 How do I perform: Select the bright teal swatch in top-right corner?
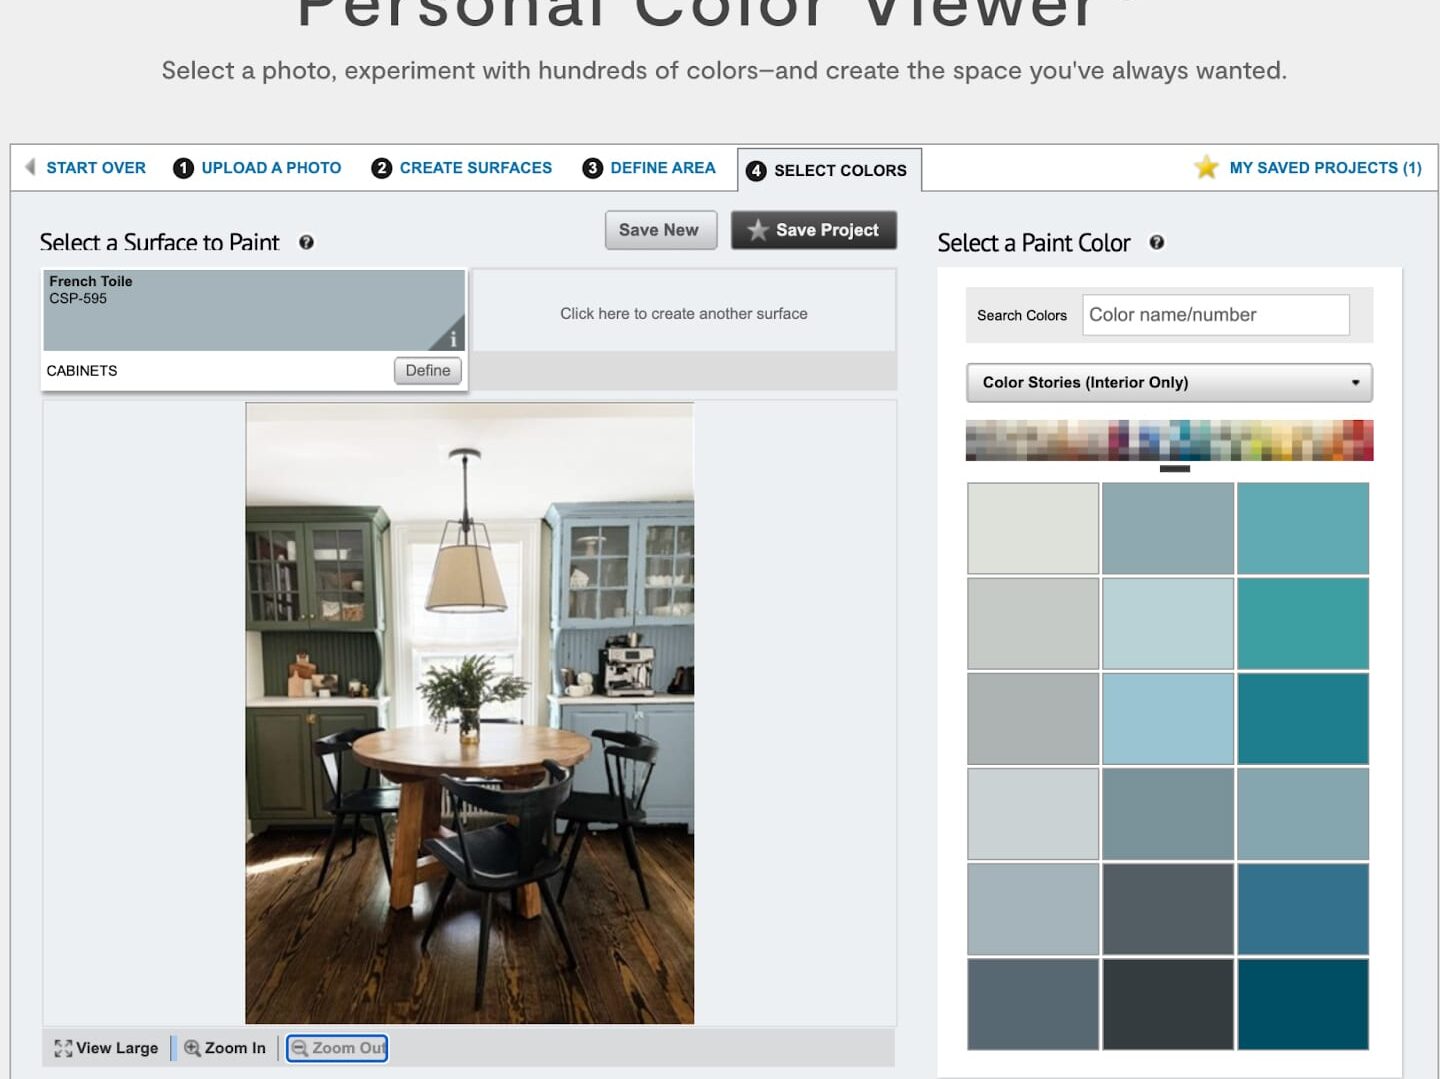(1303, 528)
